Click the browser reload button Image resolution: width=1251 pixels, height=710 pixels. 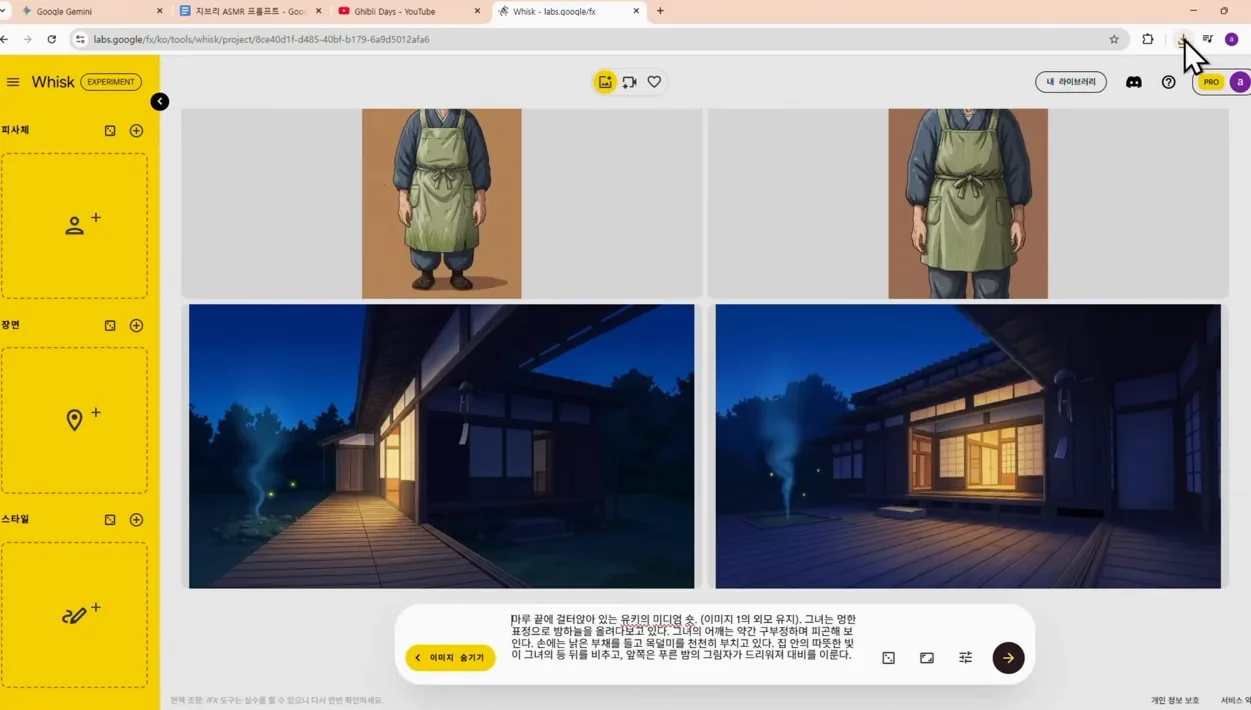point(52,39)
